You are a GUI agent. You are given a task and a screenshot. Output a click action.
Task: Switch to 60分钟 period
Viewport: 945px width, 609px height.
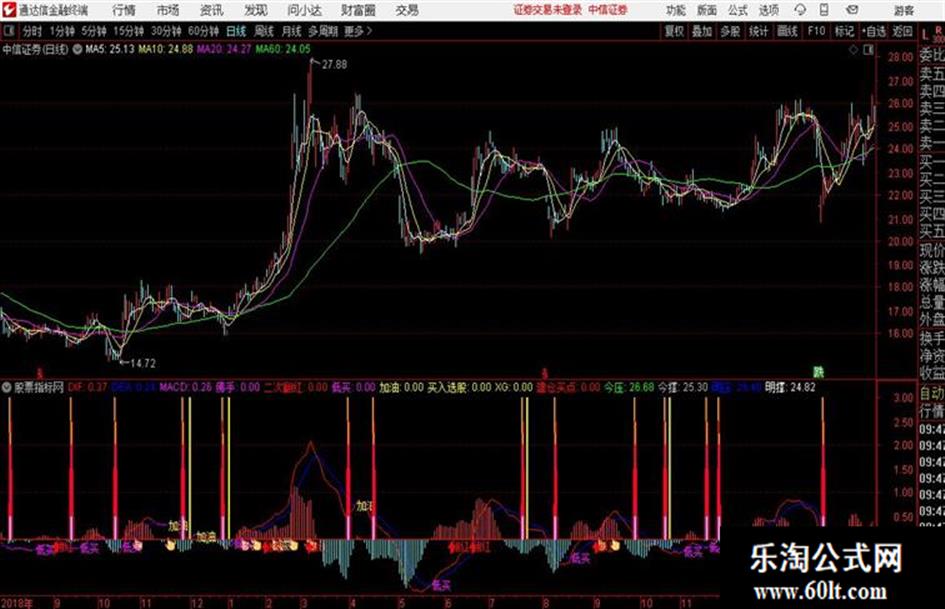coord(204,31)
